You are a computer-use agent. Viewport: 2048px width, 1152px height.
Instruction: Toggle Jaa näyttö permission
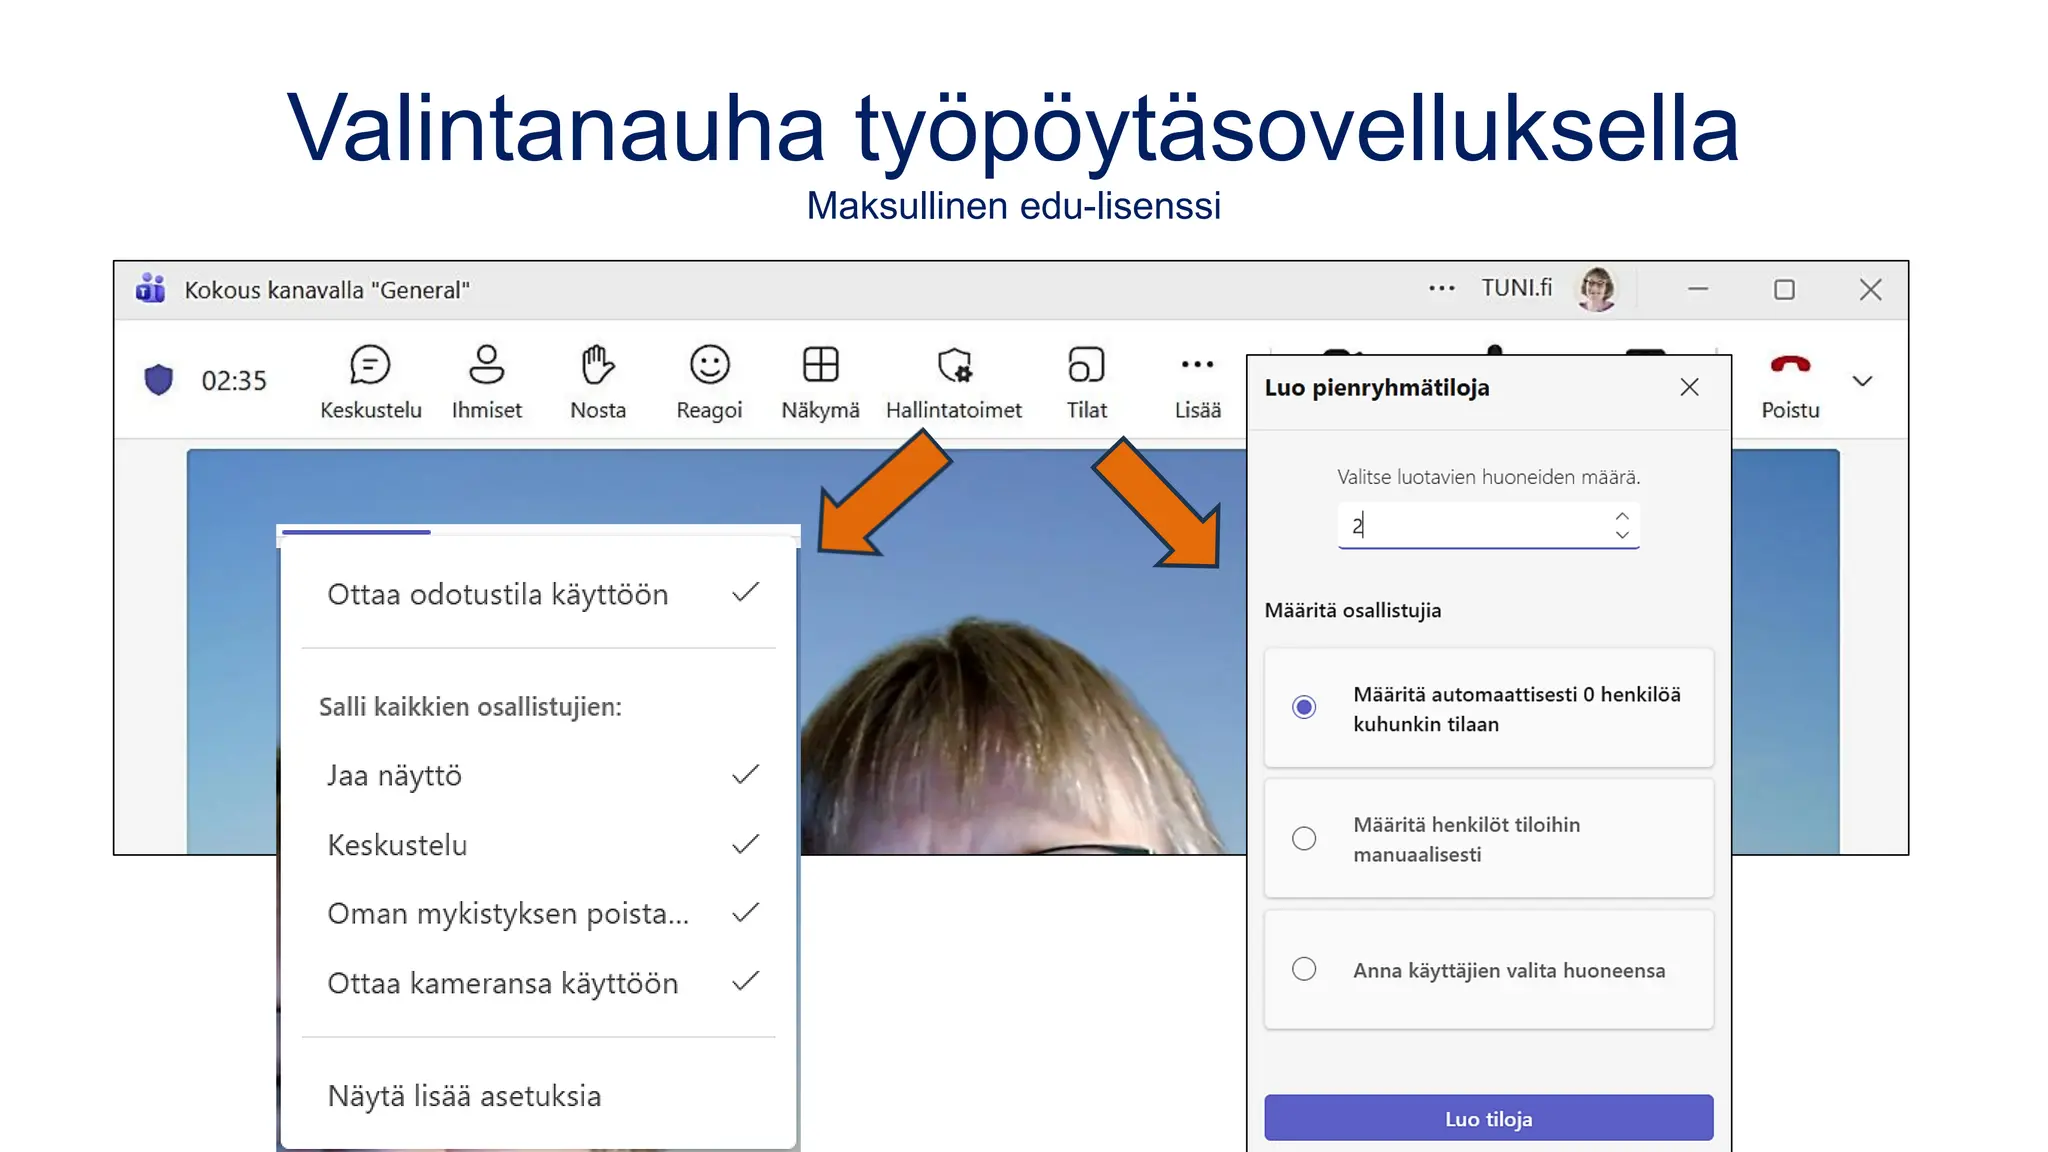coord(539,776)
